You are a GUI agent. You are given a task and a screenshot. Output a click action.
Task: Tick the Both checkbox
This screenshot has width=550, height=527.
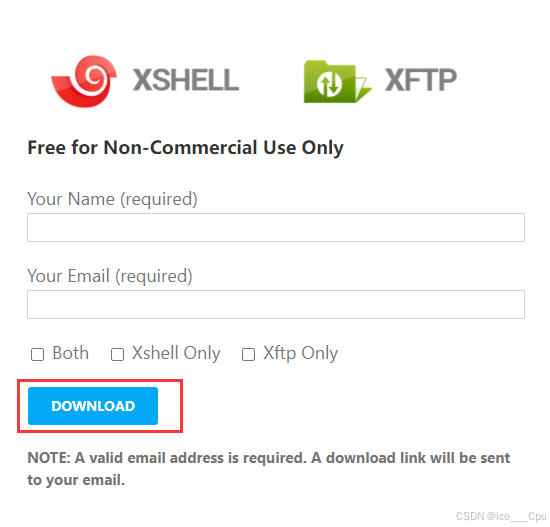pyautogui.click(x=38, y=354)
